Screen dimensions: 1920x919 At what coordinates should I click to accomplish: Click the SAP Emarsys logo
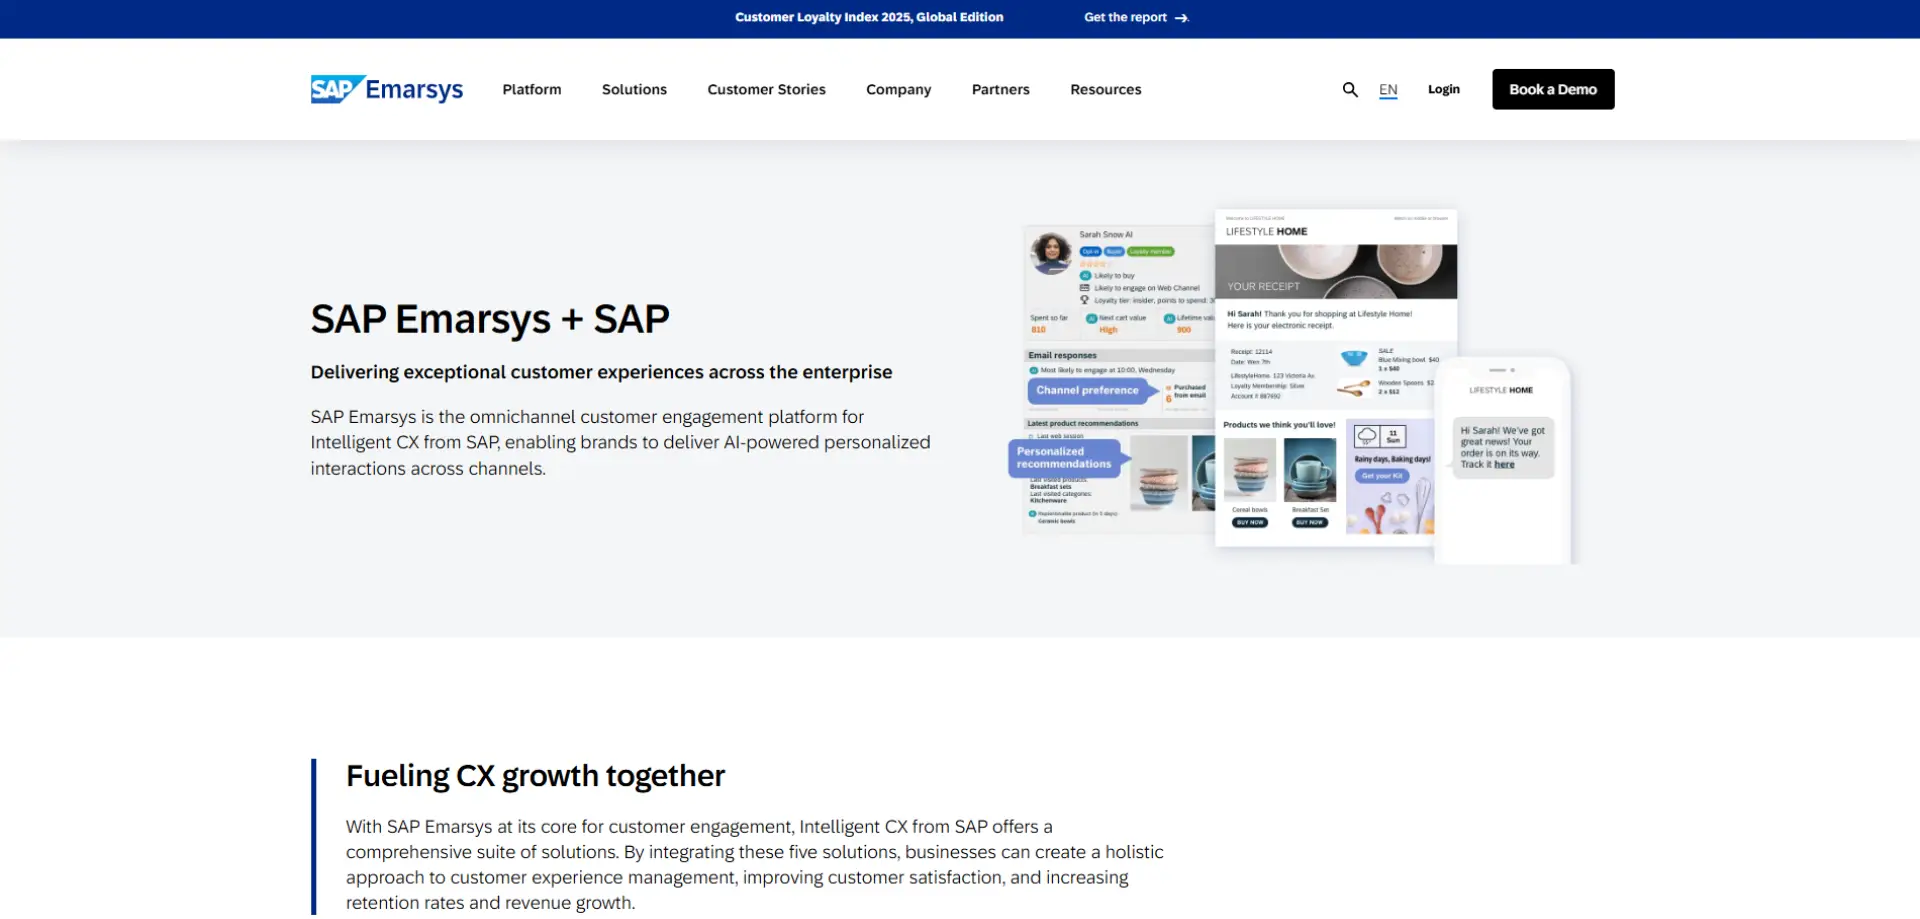(x=386, y=89)
